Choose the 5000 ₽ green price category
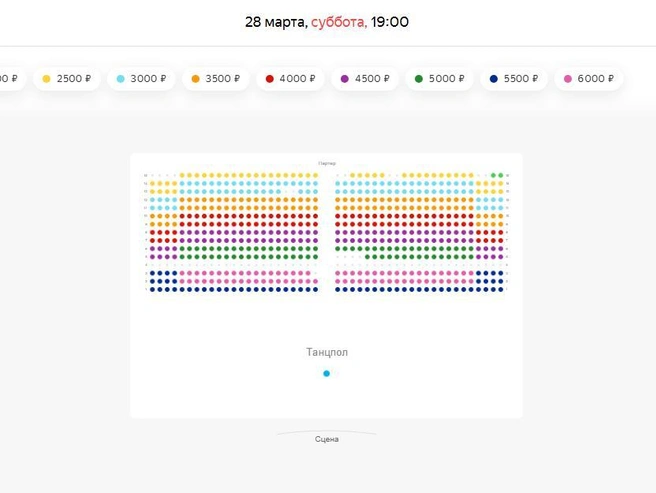This screenshot has width=656, height=493. 439,79
